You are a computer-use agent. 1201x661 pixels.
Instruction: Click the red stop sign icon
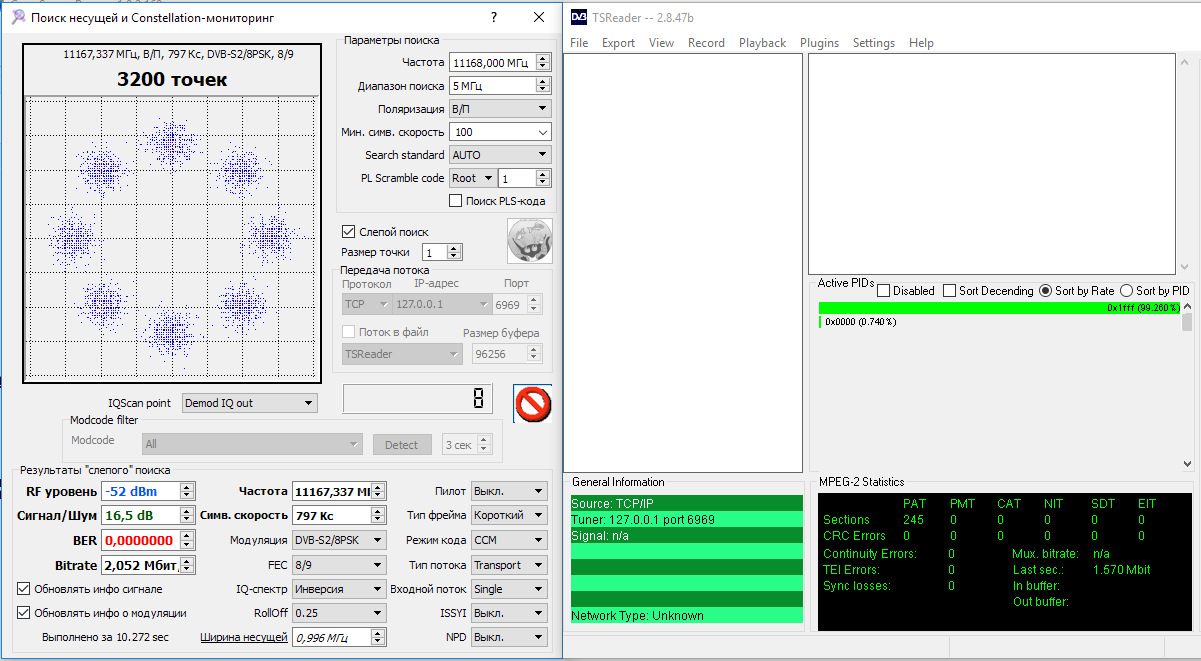[532, 404]
